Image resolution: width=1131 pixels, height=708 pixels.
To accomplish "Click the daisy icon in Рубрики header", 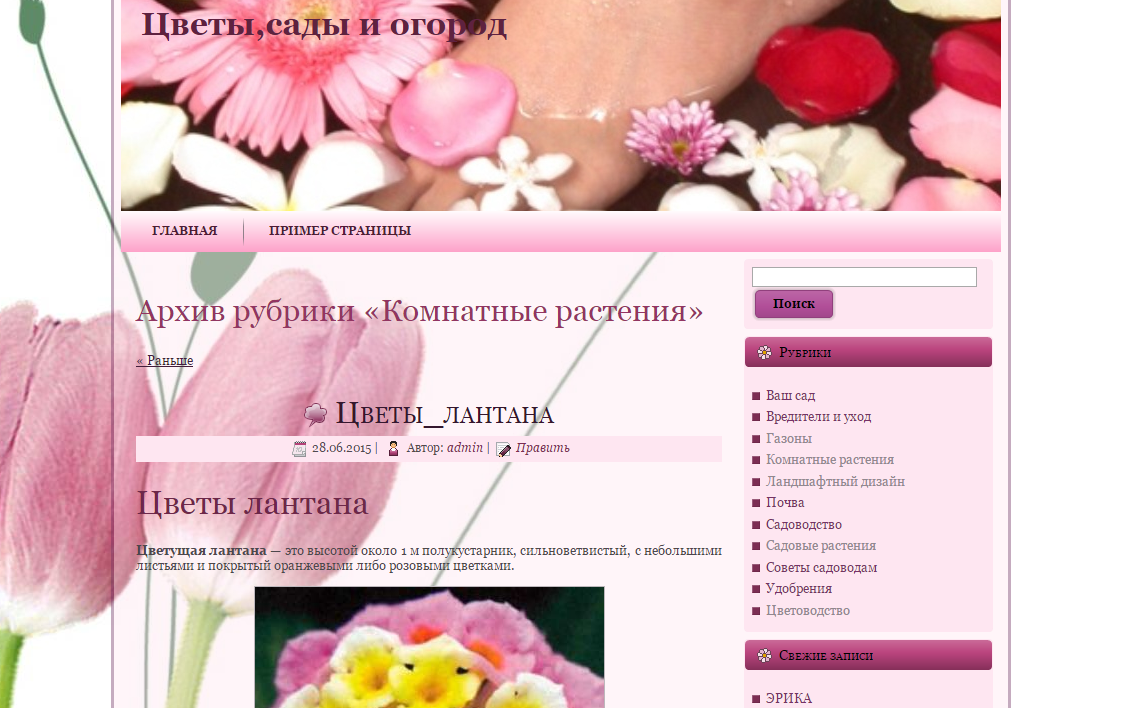I will click(764, 353).
